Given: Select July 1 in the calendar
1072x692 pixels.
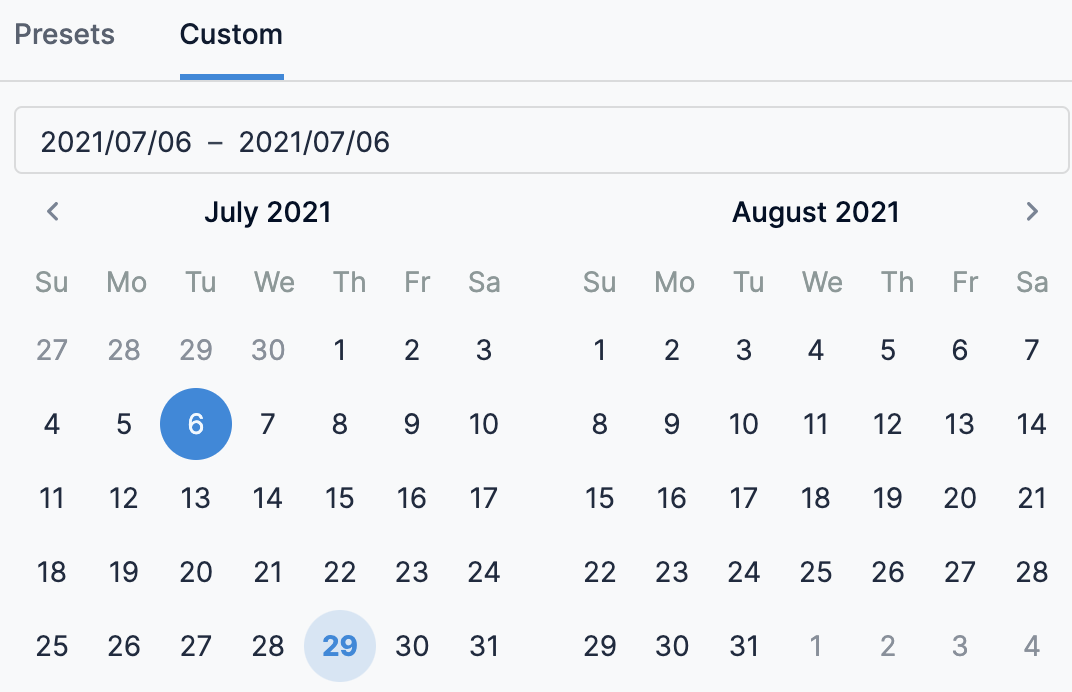Looking at the screenshot, I should click(x=340, y=350).
